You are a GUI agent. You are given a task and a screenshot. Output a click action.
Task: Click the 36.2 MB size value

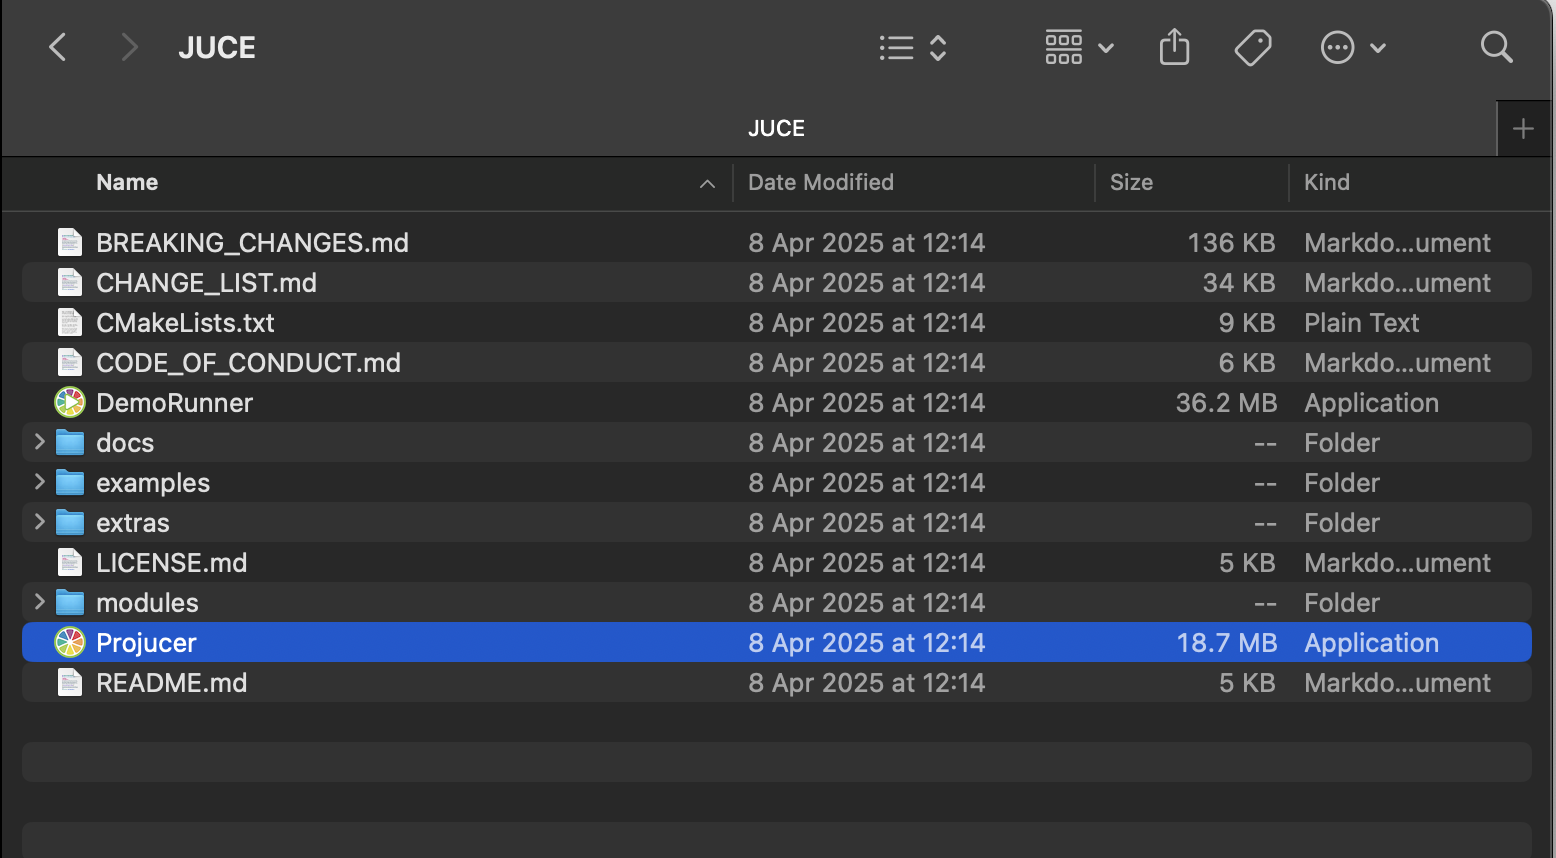[1226, 403]
